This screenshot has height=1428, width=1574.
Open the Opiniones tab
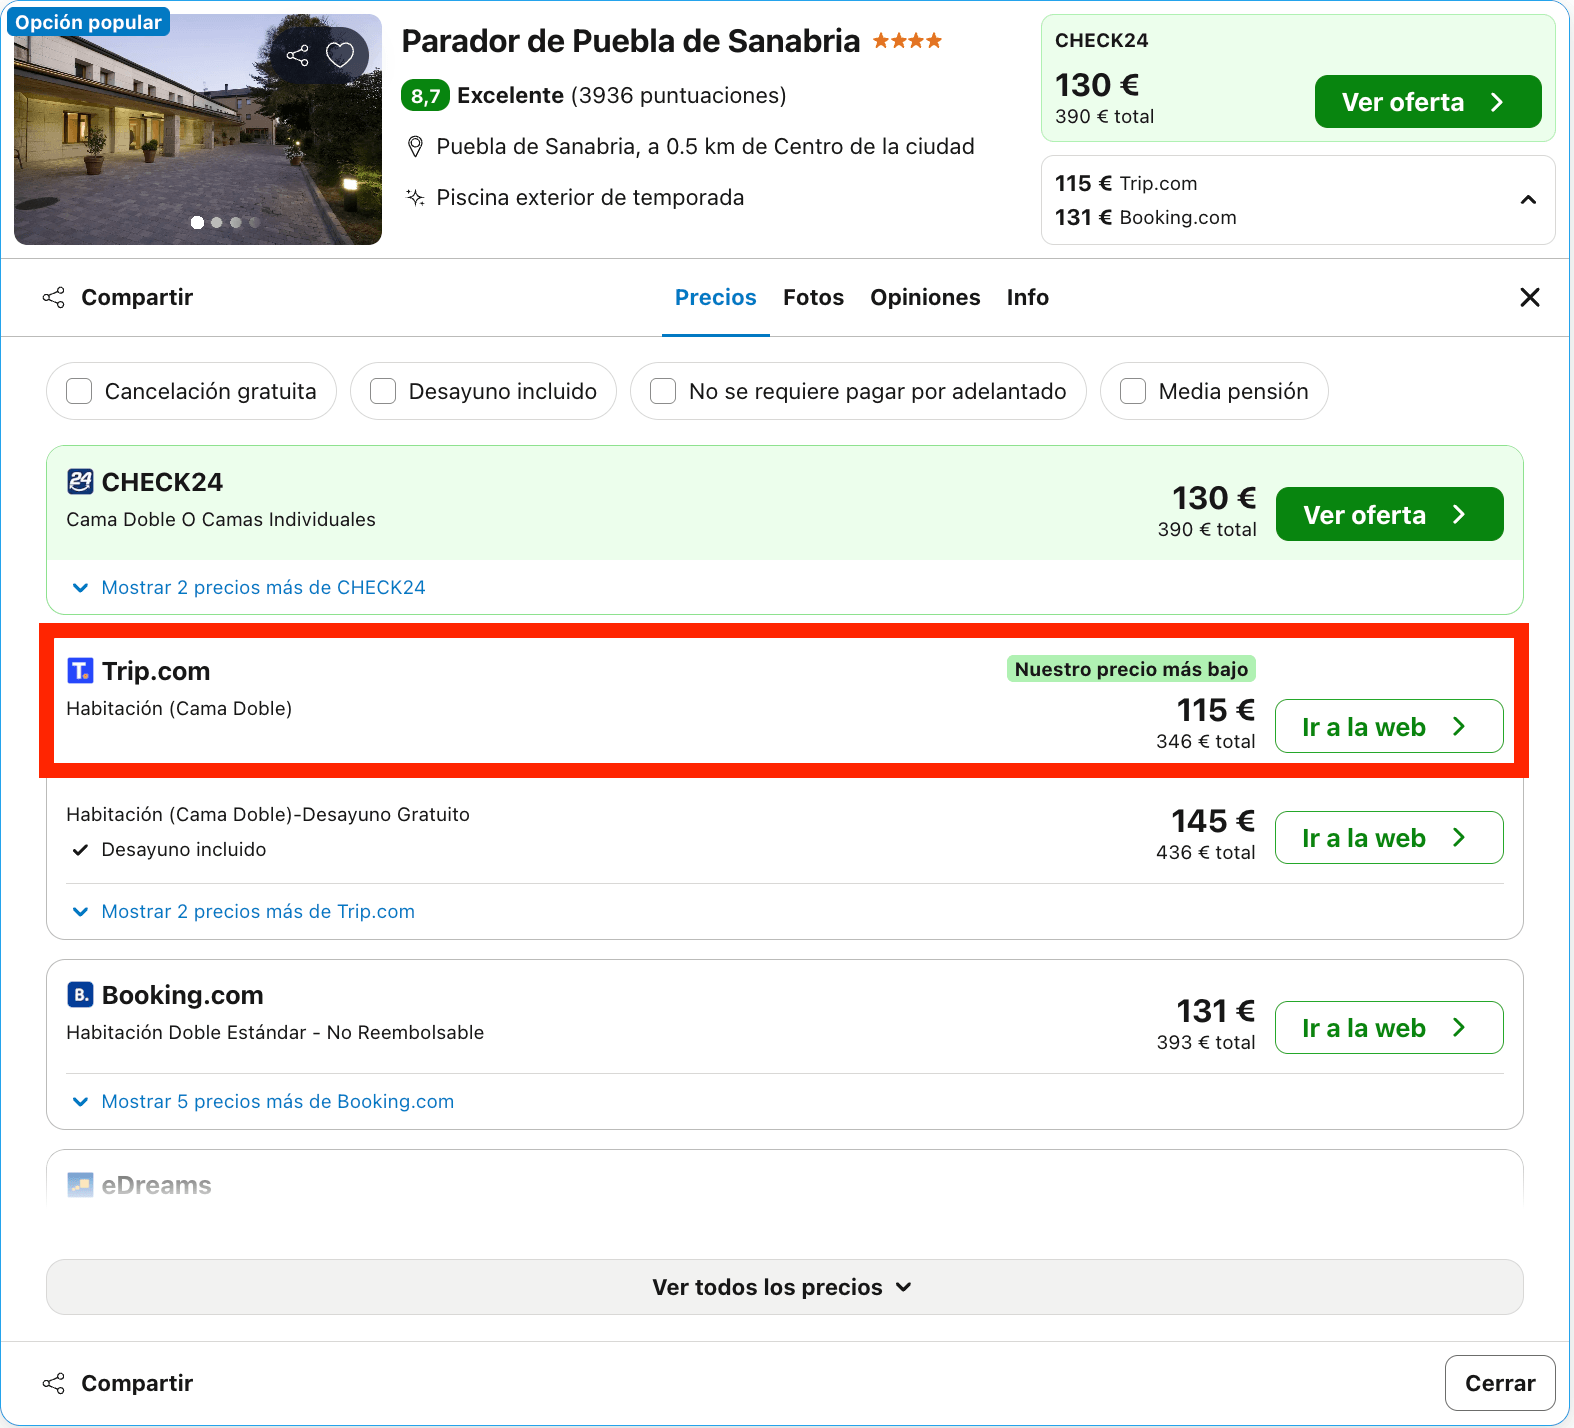[925, 297]
